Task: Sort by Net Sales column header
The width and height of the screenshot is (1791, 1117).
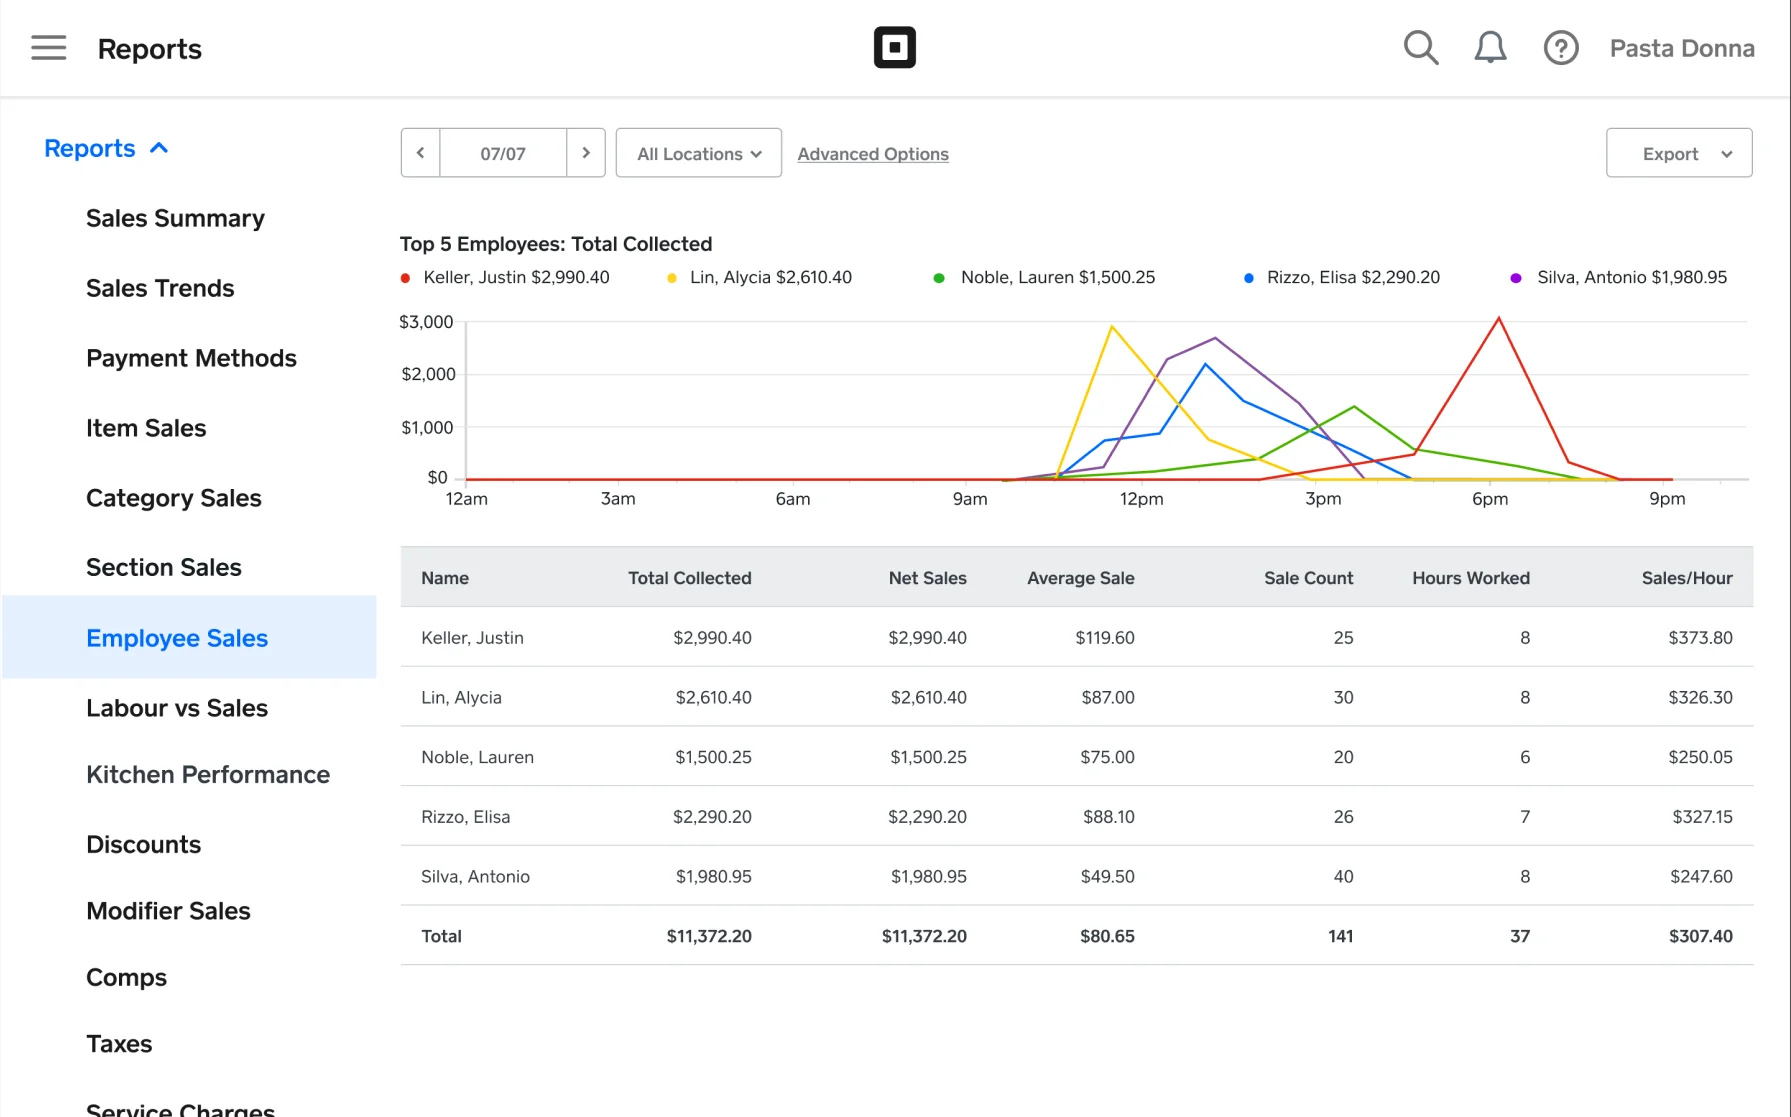Action: [927, 578]
